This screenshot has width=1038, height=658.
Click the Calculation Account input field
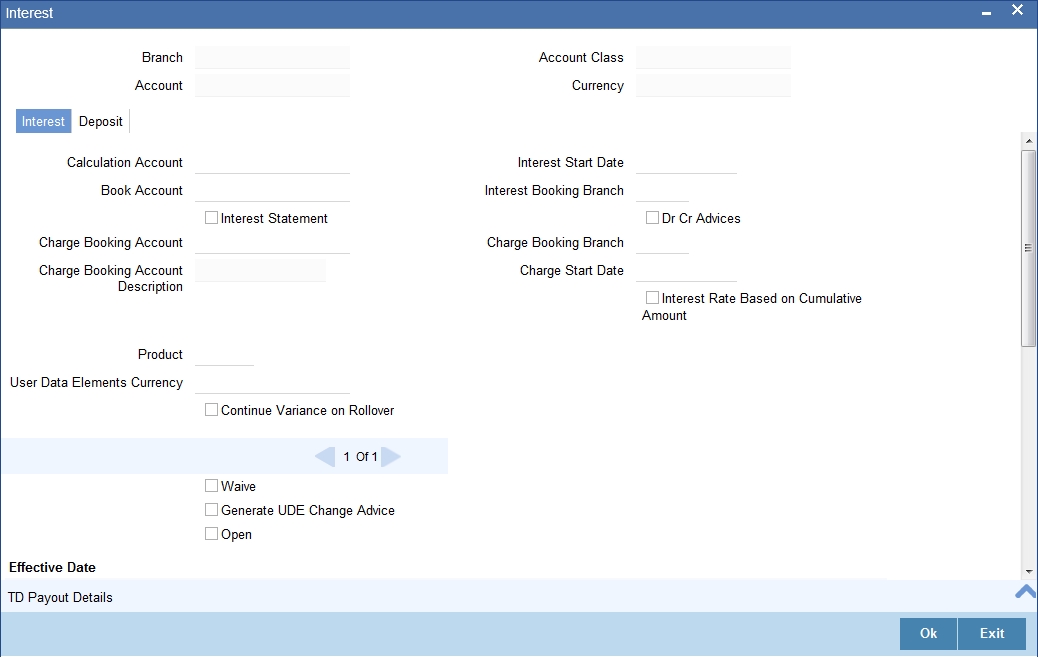[x=272, y=162]
